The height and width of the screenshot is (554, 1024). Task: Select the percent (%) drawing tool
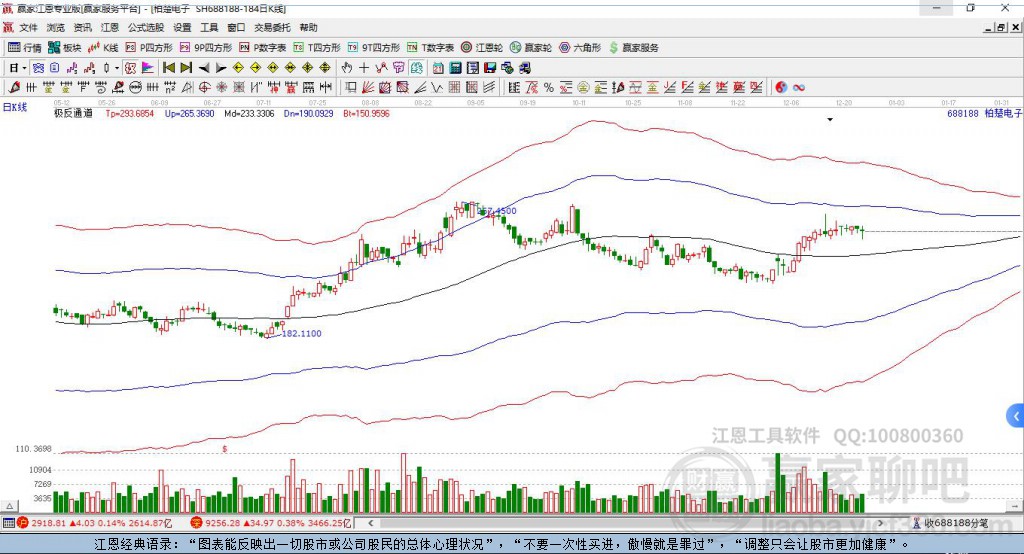[x=549, y=88]
